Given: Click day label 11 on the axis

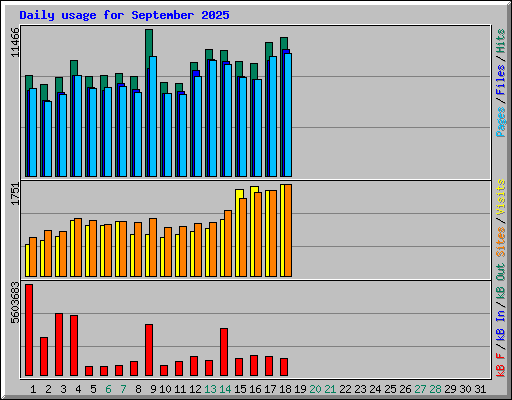Looking at the screenshot, I should (x=180, y=389).
